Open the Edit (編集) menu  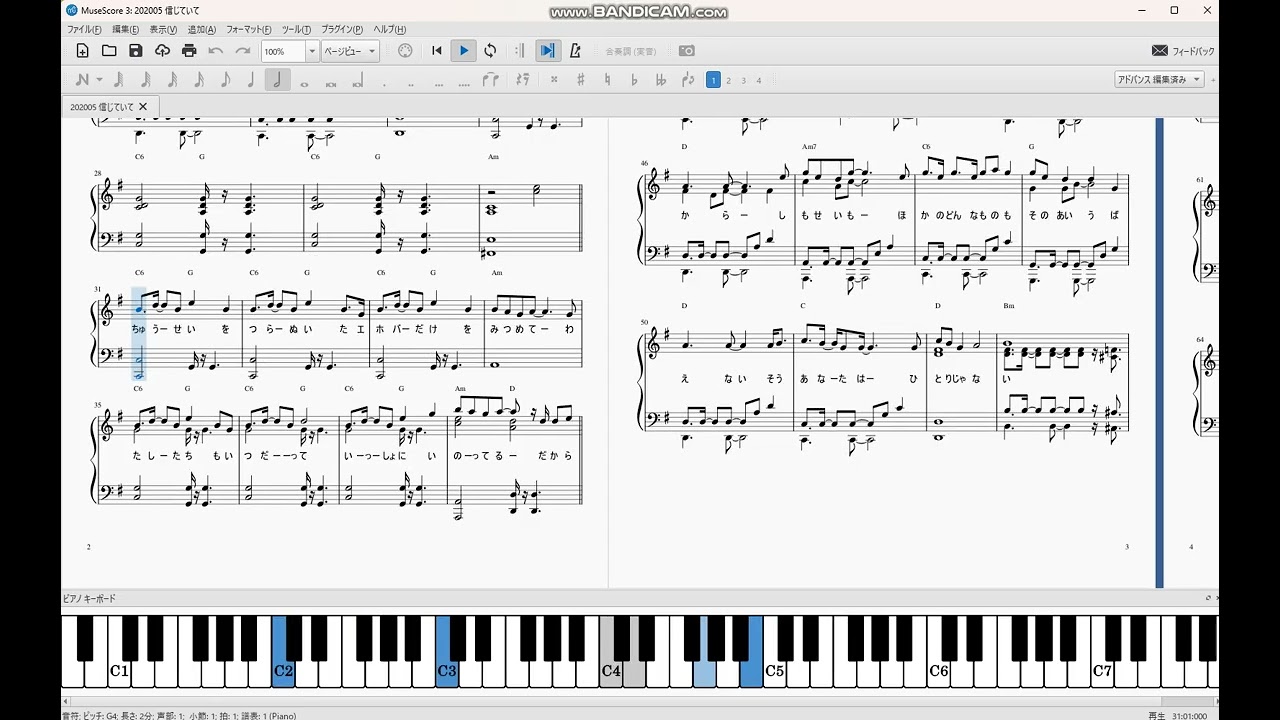127,30
